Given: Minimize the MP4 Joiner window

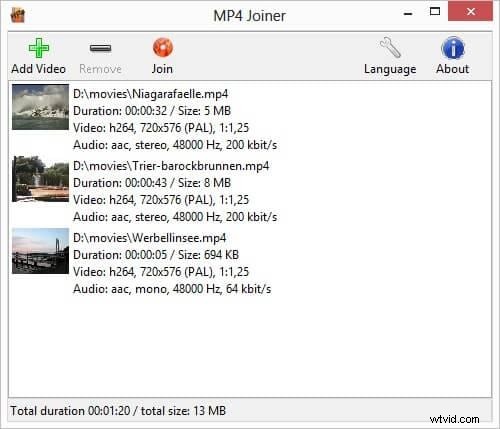Looking at the screenshot, I should (x=408, y=13).
